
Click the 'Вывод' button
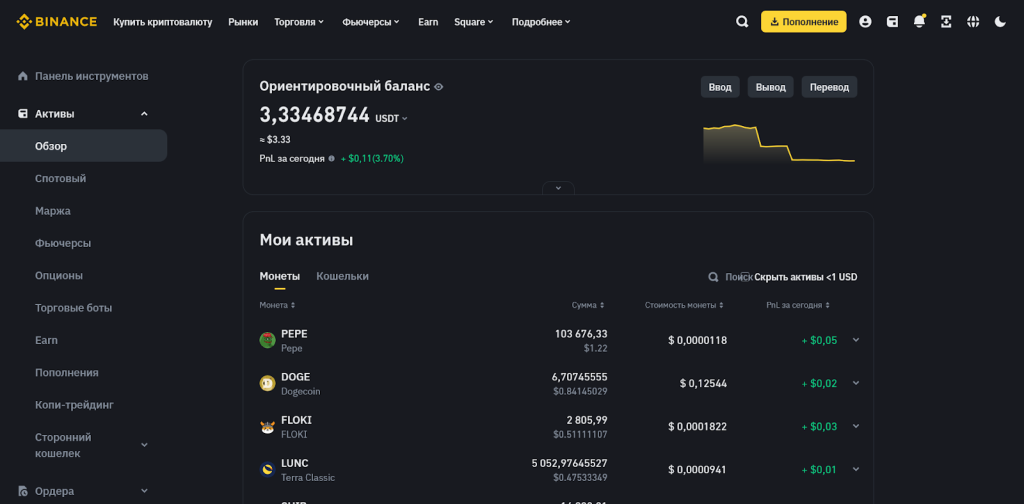770,87
